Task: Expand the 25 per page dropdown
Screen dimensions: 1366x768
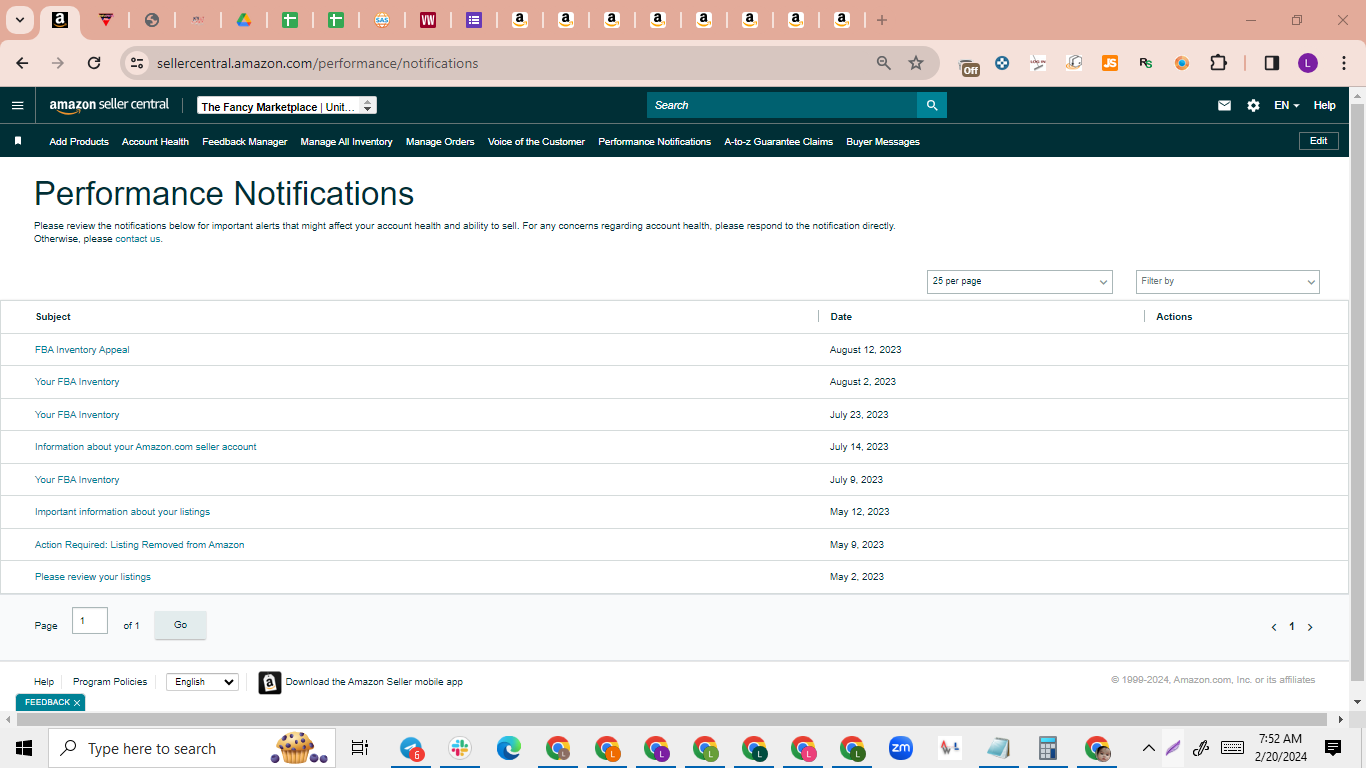Action: (x=1020, y=282)
